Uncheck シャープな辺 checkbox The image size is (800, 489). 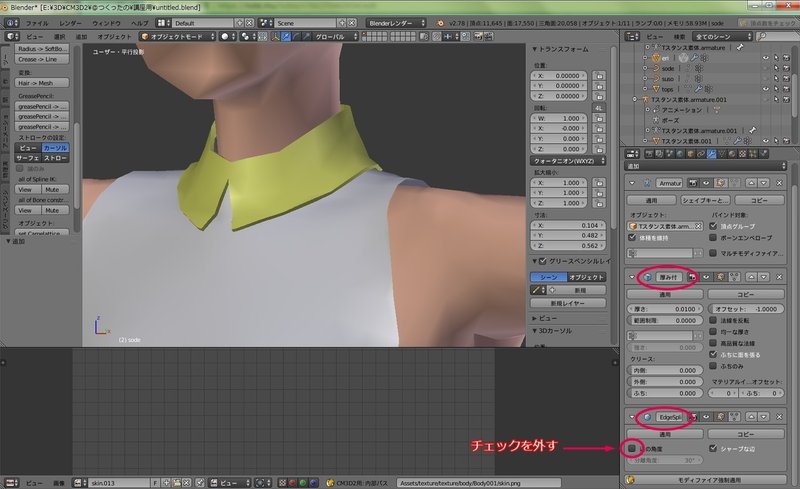pos(713,448)
